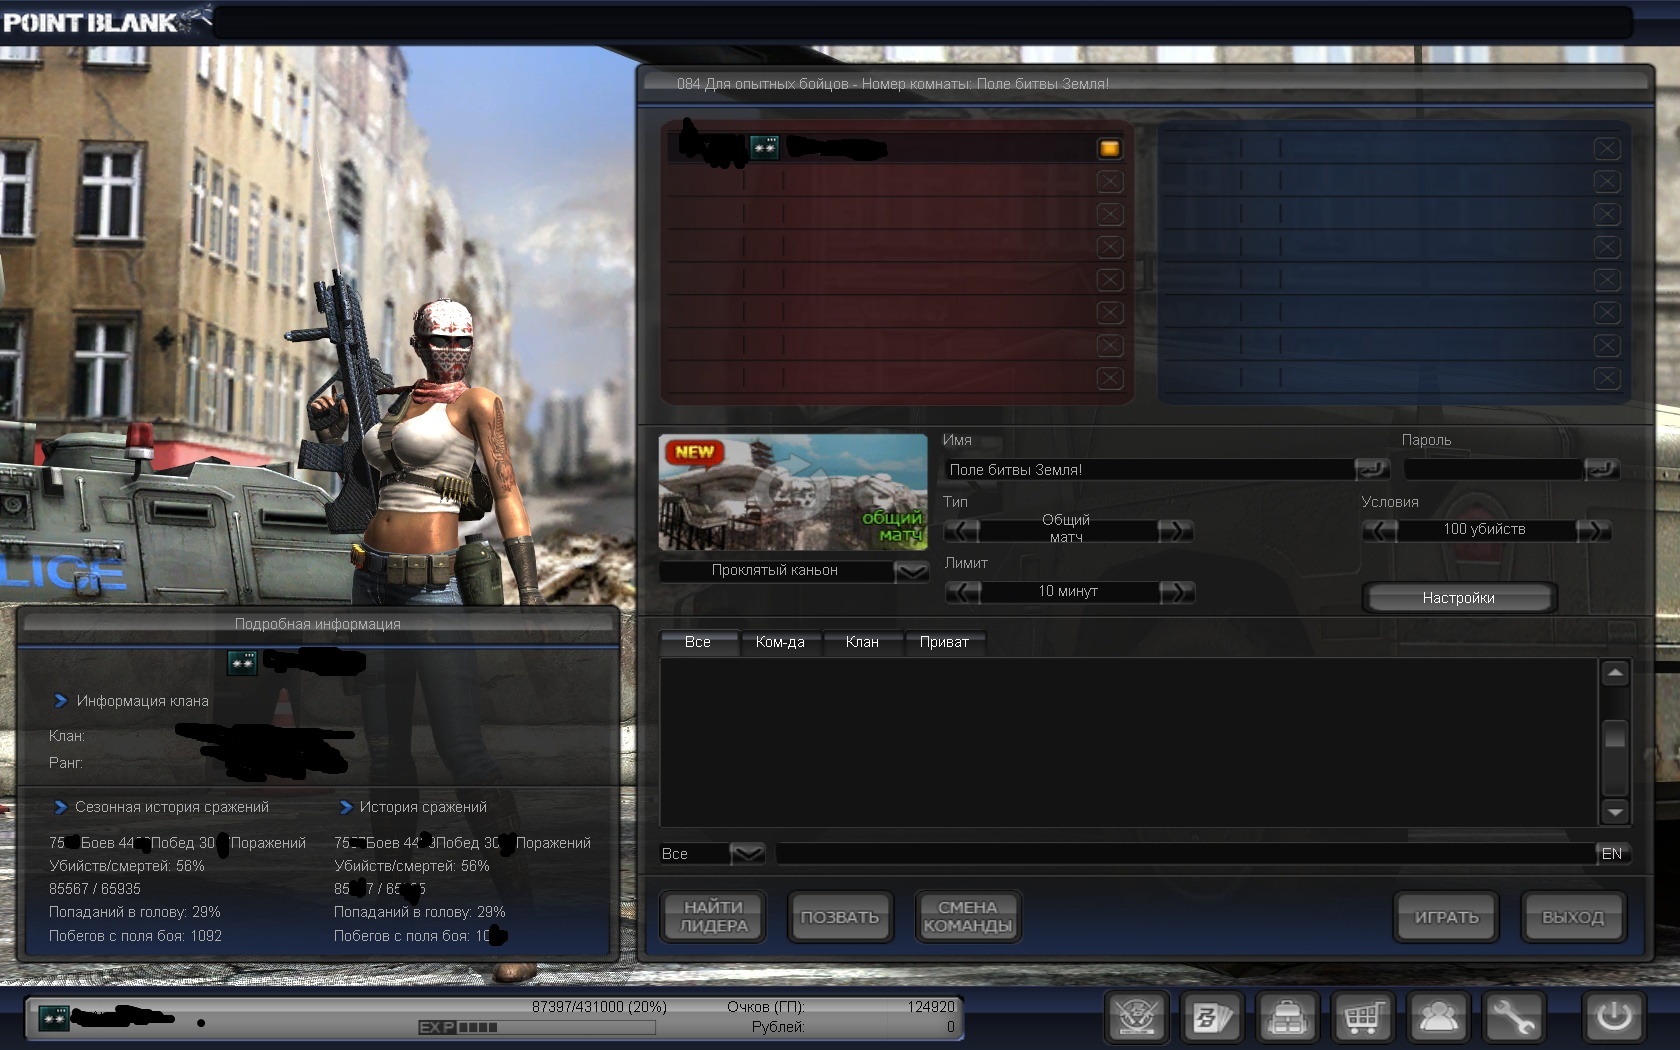The image size is (1680, 1050).
Task: Close the second slot of the red team
Action: [1109, 182]
